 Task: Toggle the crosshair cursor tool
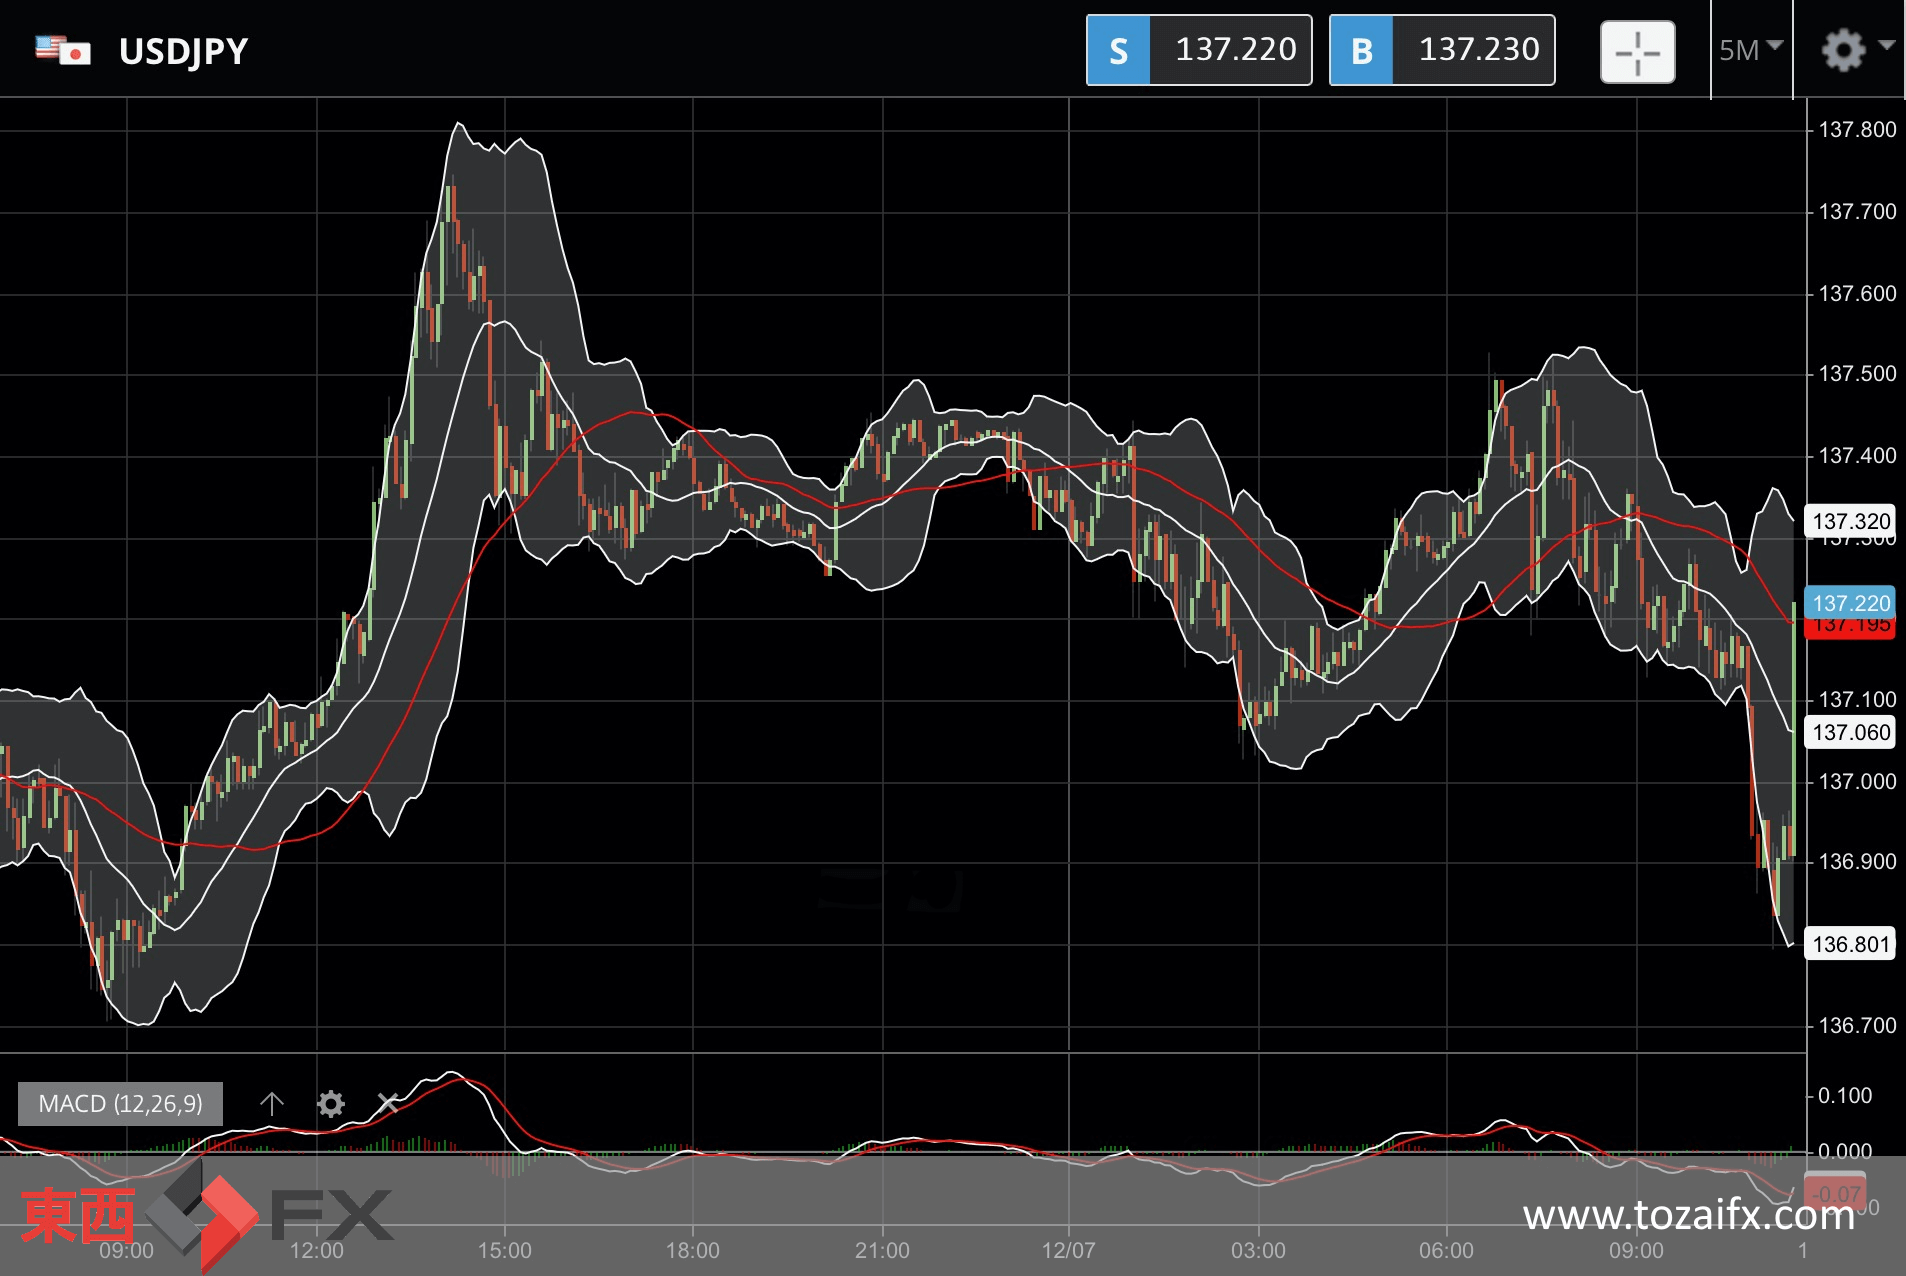coord(1637,51)
